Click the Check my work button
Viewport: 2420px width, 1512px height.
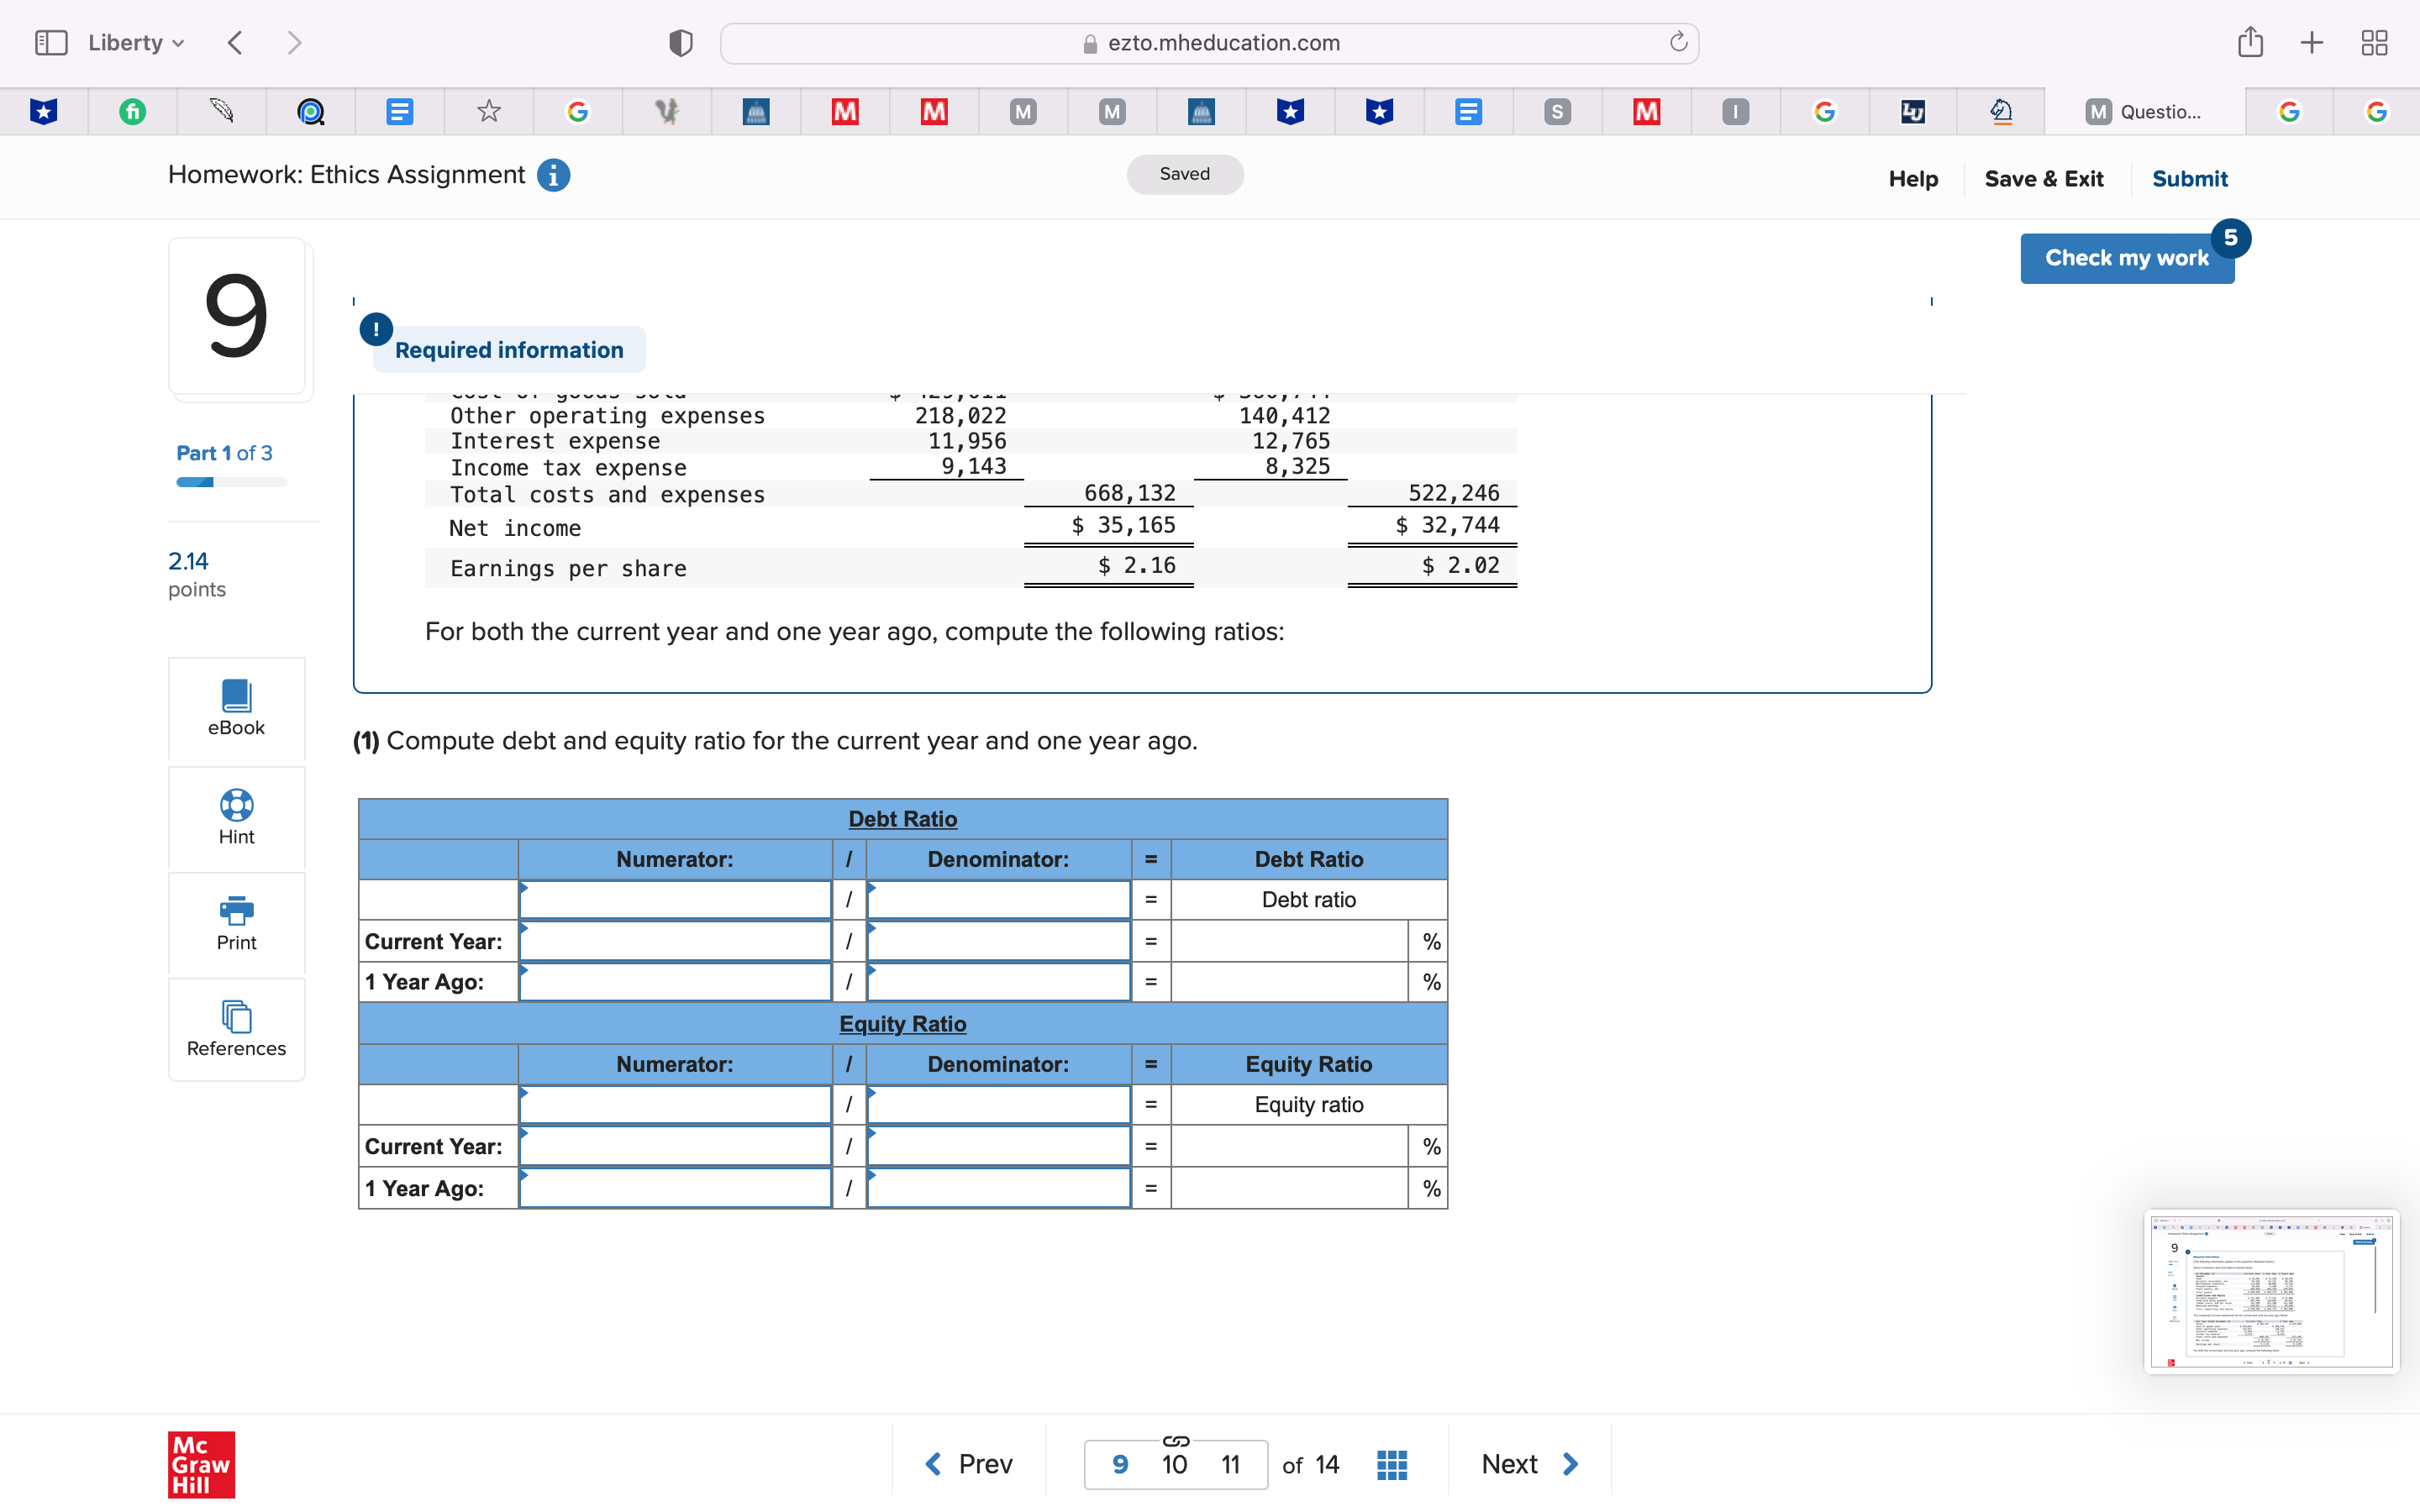point(2127,258)
